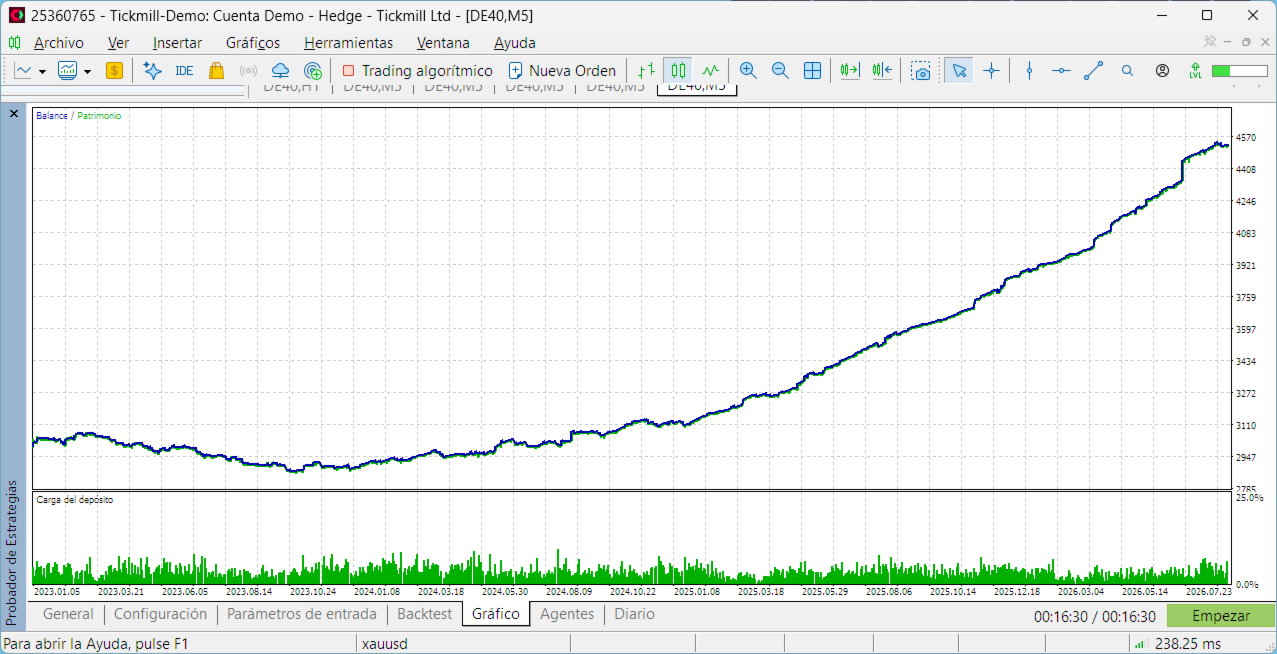Viewport: 1277px width, 654px height.
Task: Switch chart to candlestick display mode
Action: coord(679,71)
